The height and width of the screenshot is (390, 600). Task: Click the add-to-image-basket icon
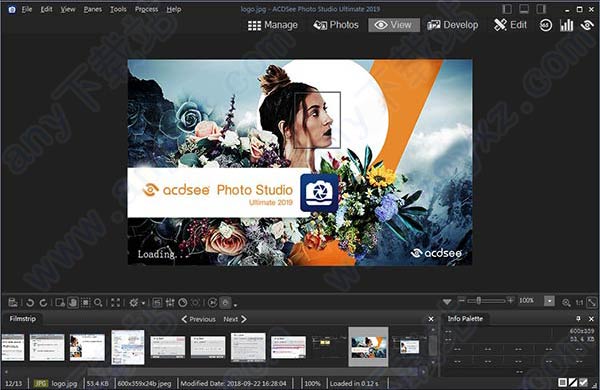pyautogui.click(x=60, y=303)
